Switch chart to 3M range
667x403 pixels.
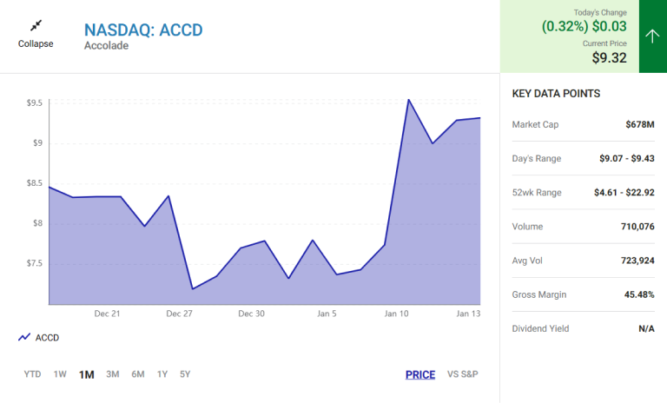coord(112,375)
